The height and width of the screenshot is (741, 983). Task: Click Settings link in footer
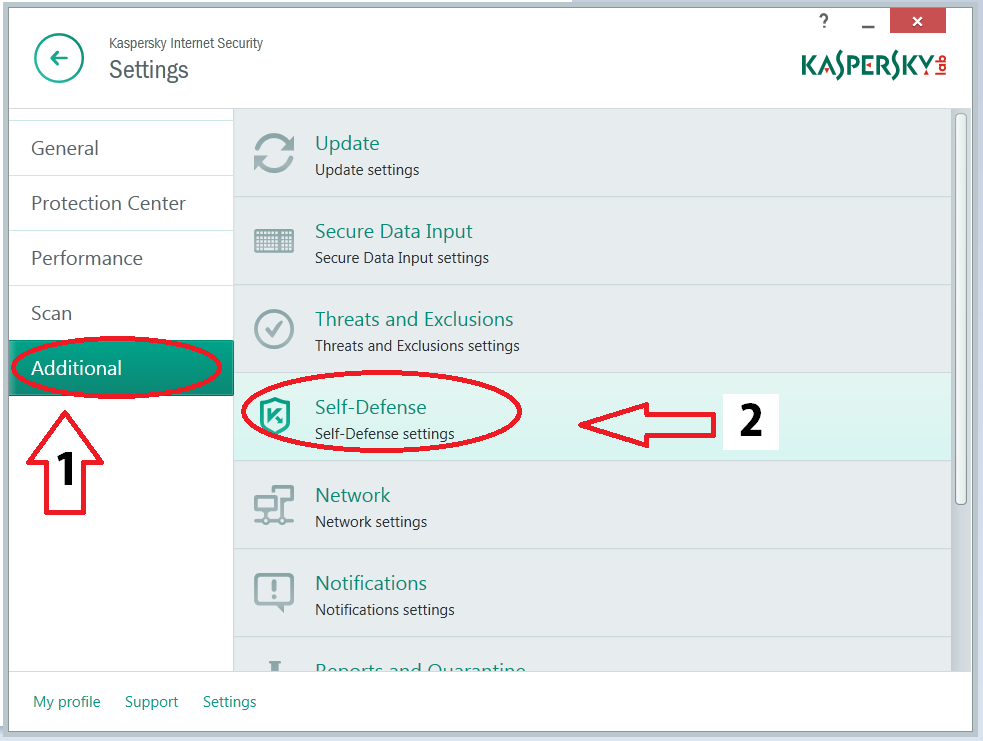point(229,702)
